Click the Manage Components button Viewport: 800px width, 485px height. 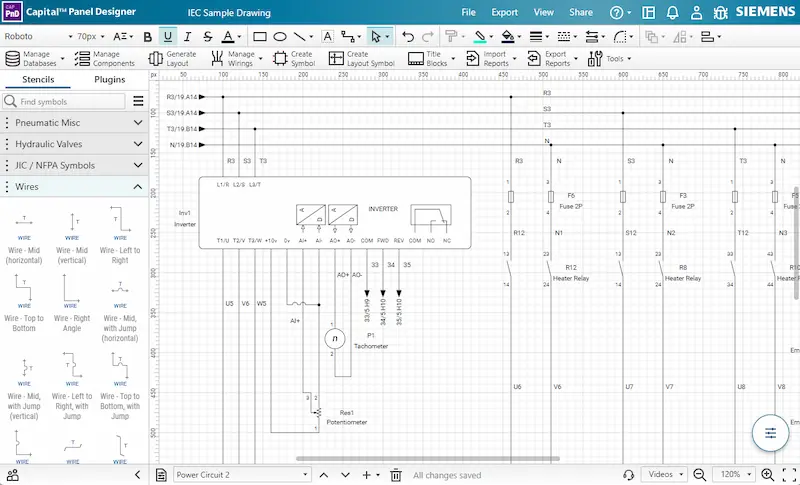[x=98, y=58]
